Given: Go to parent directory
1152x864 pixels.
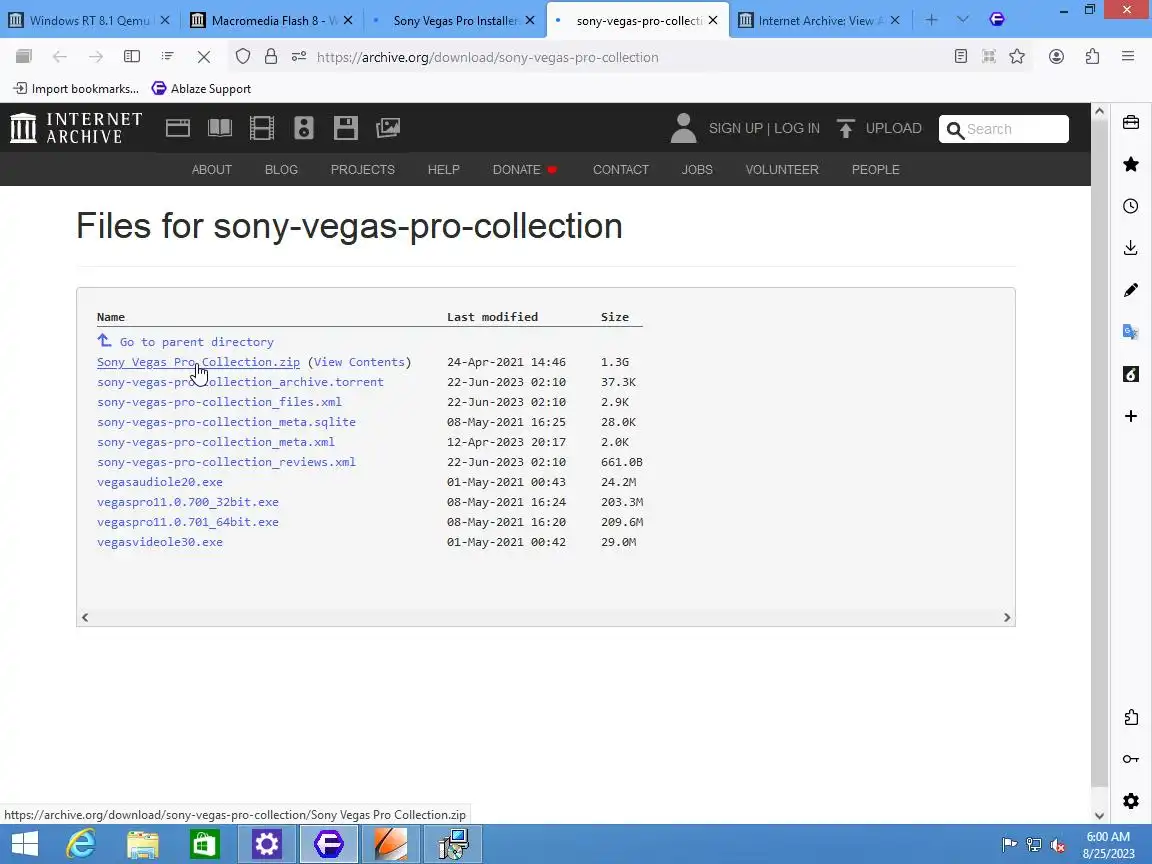Looking at the screenshot, I should (x=196, y=342).
